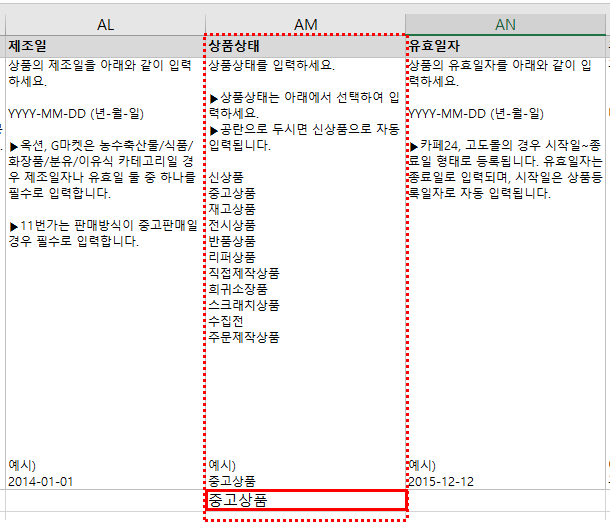Click 직접제작상품 in the status list
Viewport: 610px width, 522px height.
tap(244, 273)
